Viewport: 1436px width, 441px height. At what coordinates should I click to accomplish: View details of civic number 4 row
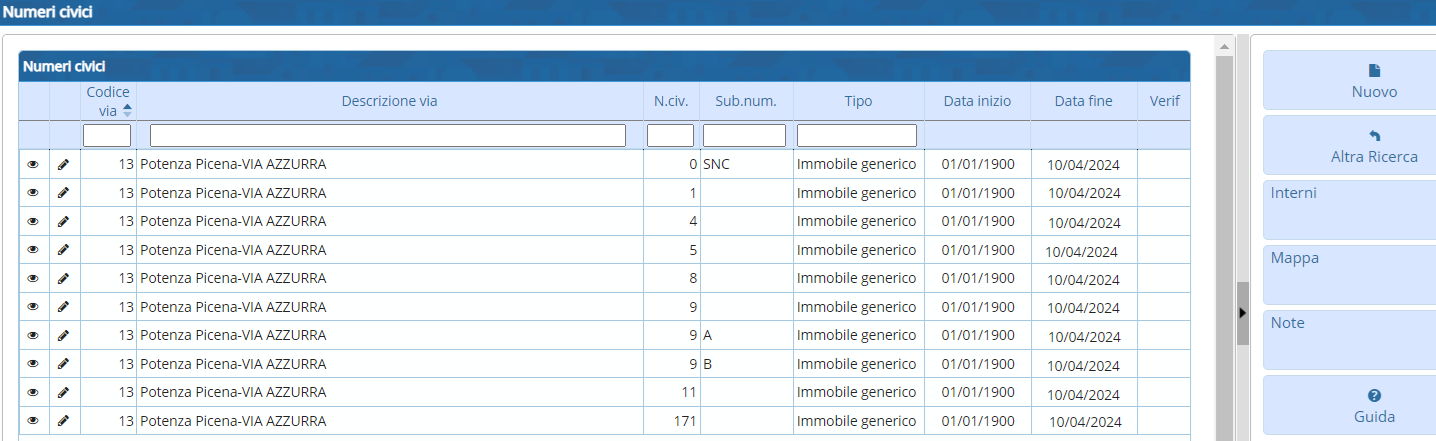click(33, 221)
